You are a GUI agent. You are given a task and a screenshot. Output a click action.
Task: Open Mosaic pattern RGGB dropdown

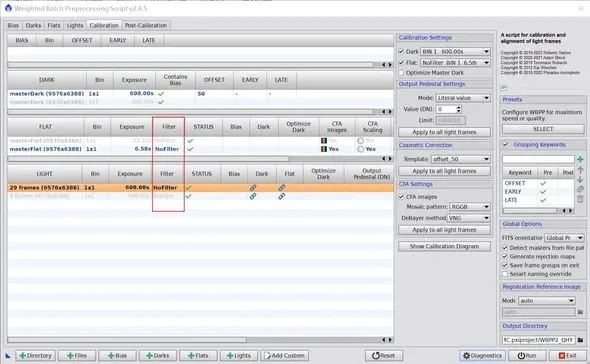coord(470,207)
